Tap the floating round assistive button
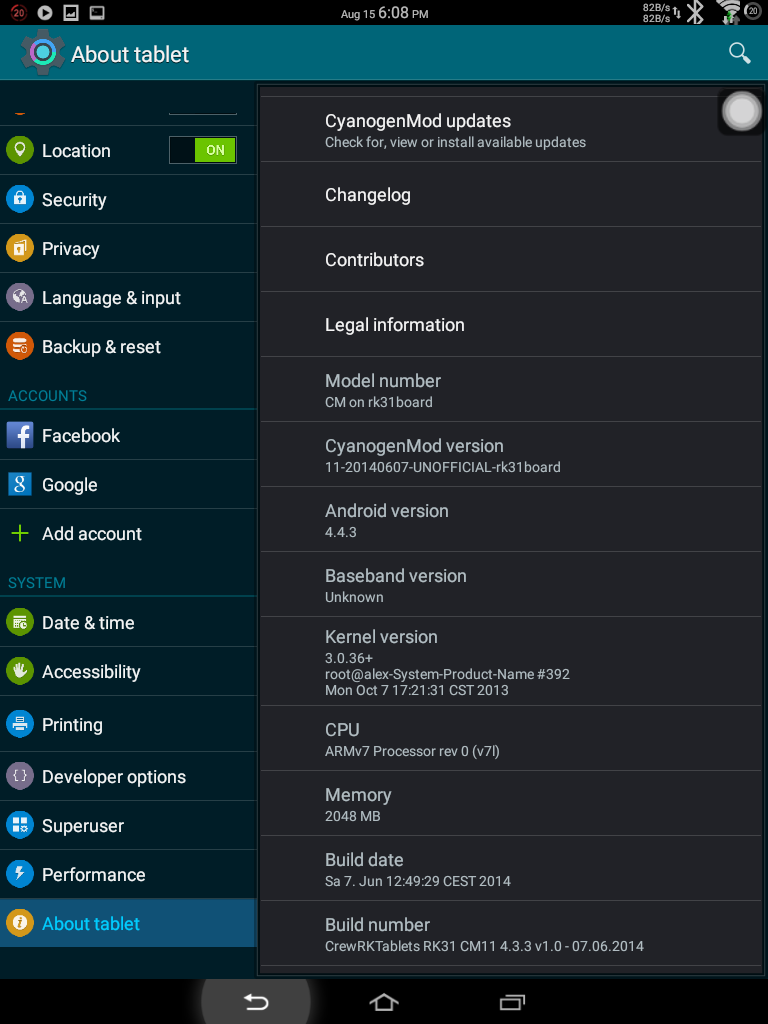This screenshot has width=768, height=1024. point(742,112)
